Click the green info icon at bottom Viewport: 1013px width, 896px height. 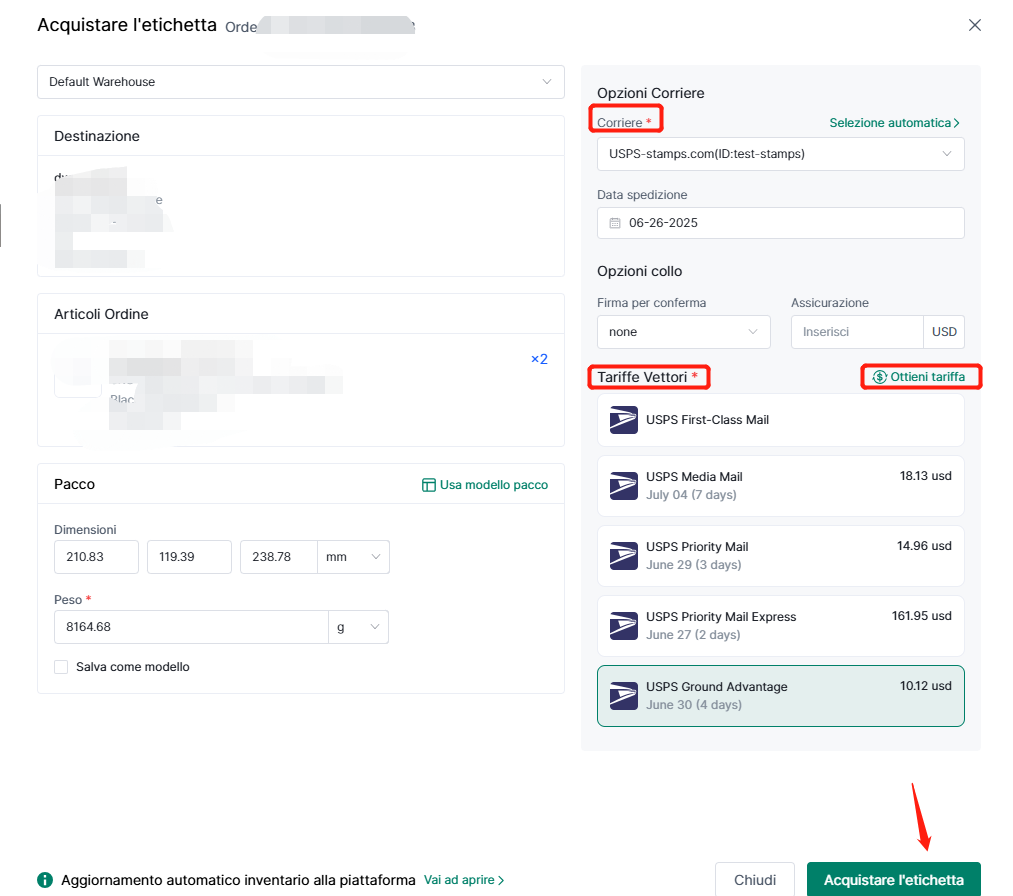45,880
